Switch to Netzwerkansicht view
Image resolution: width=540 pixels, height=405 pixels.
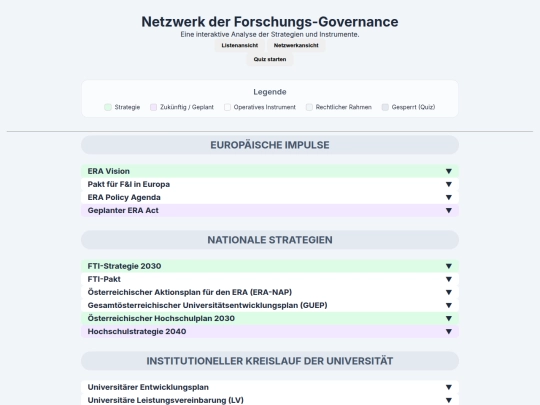tap(296, 45)
